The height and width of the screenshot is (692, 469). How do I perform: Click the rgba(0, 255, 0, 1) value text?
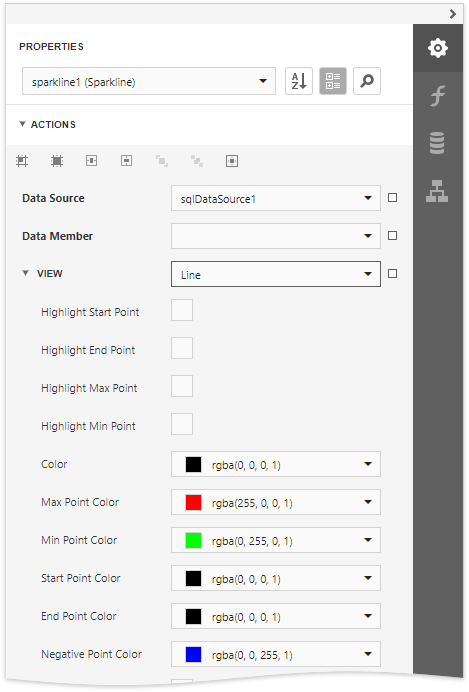coord(252,541)
